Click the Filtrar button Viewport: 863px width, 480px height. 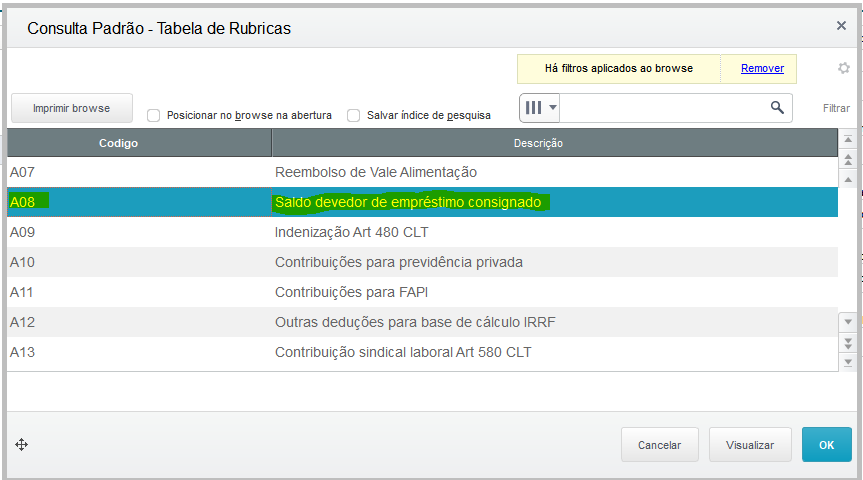pyautogui.click(x=836, y=108)
